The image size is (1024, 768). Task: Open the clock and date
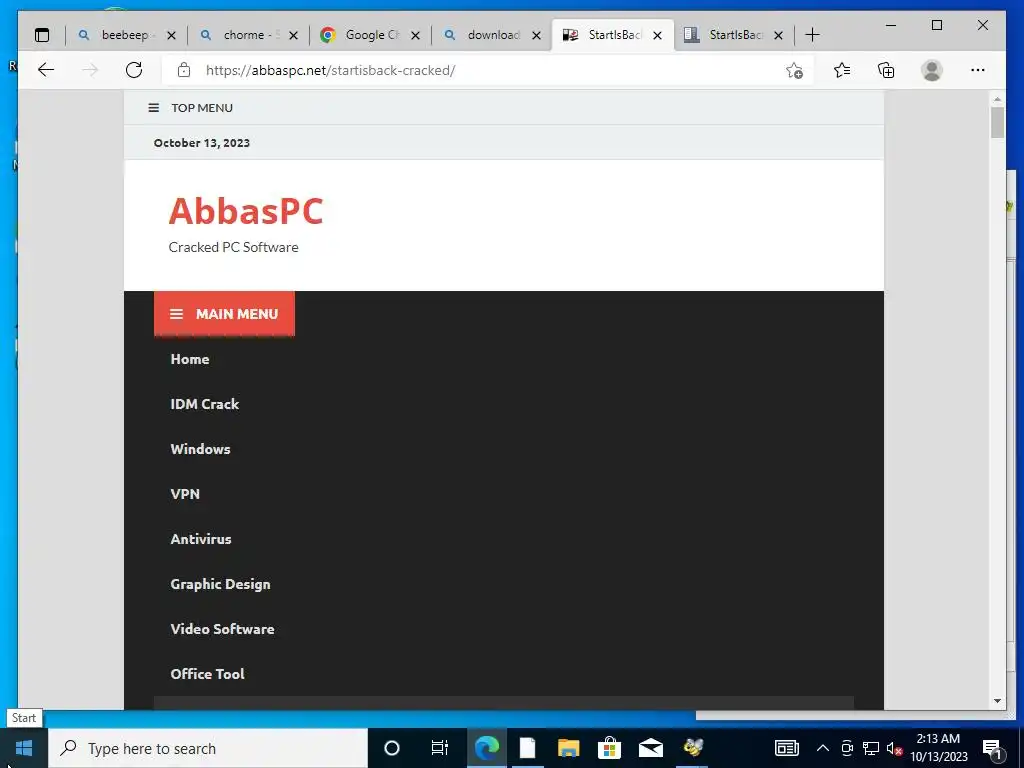click(x=939, y=748)
